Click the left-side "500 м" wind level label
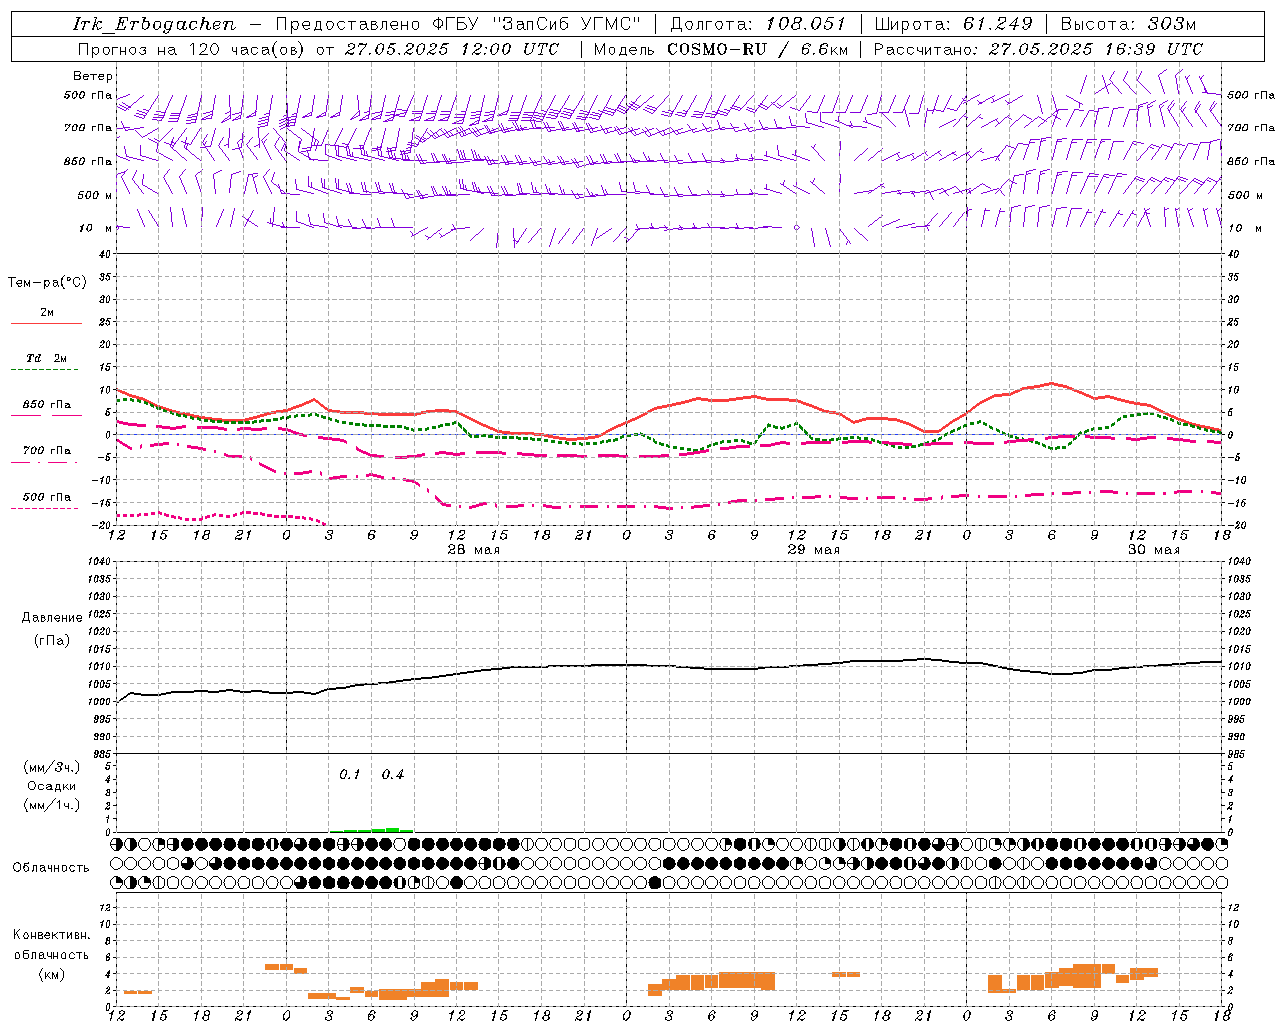1280x1024 pixels. (95, 195)
